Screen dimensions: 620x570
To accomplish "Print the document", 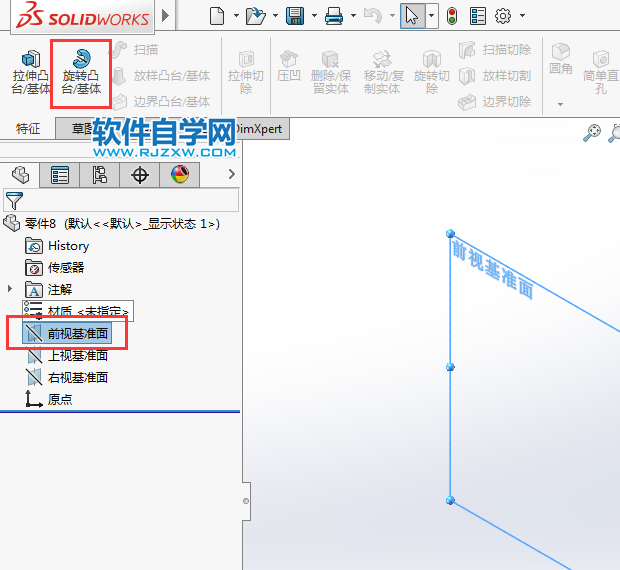I will 334,16.
